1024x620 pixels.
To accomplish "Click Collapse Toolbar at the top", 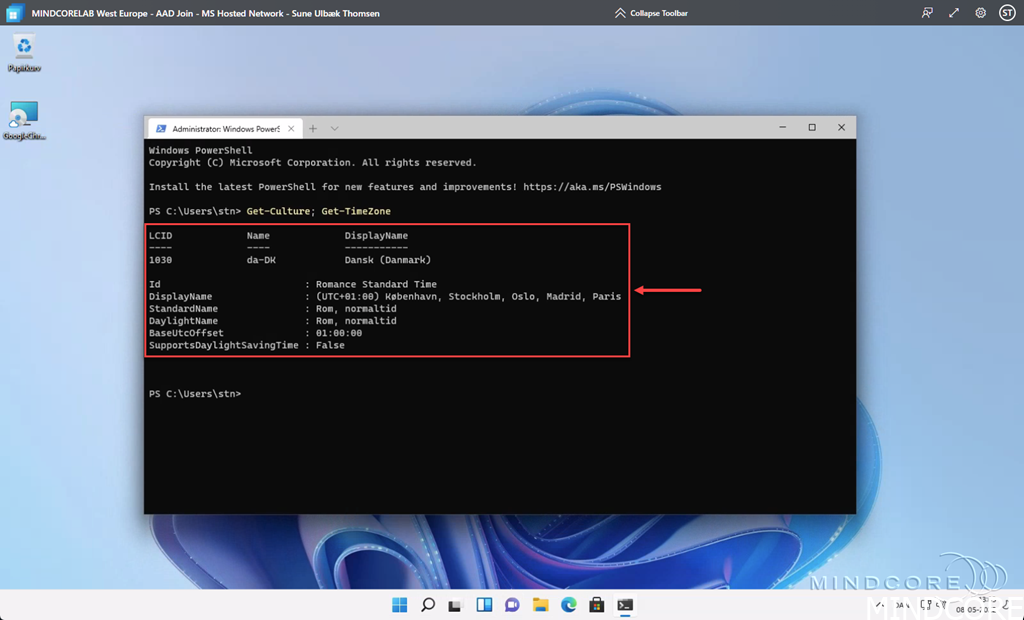I will (651, 13).
